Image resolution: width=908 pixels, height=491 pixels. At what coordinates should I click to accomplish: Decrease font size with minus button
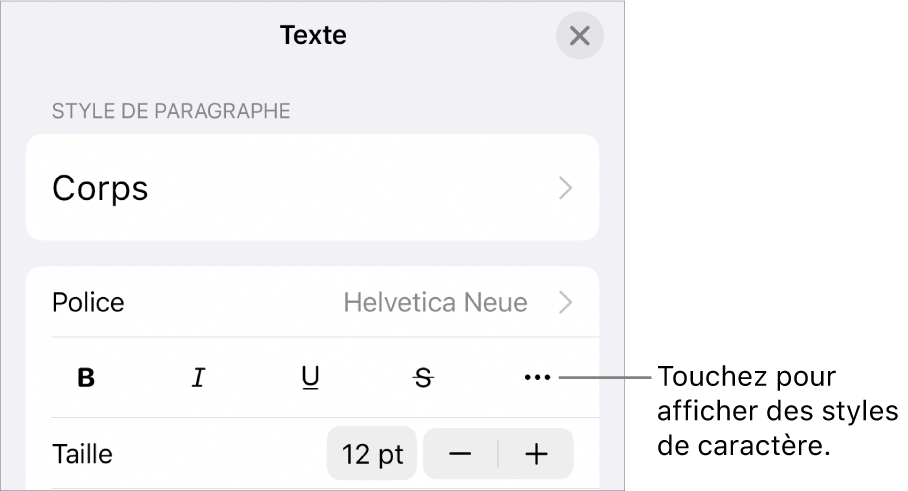460,454
